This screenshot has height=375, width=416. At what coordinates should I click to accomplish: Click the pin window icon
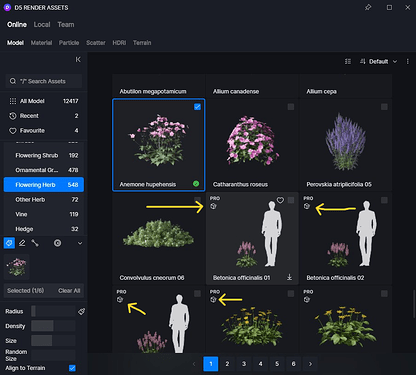pyautogui.click(x=368, y=7)
